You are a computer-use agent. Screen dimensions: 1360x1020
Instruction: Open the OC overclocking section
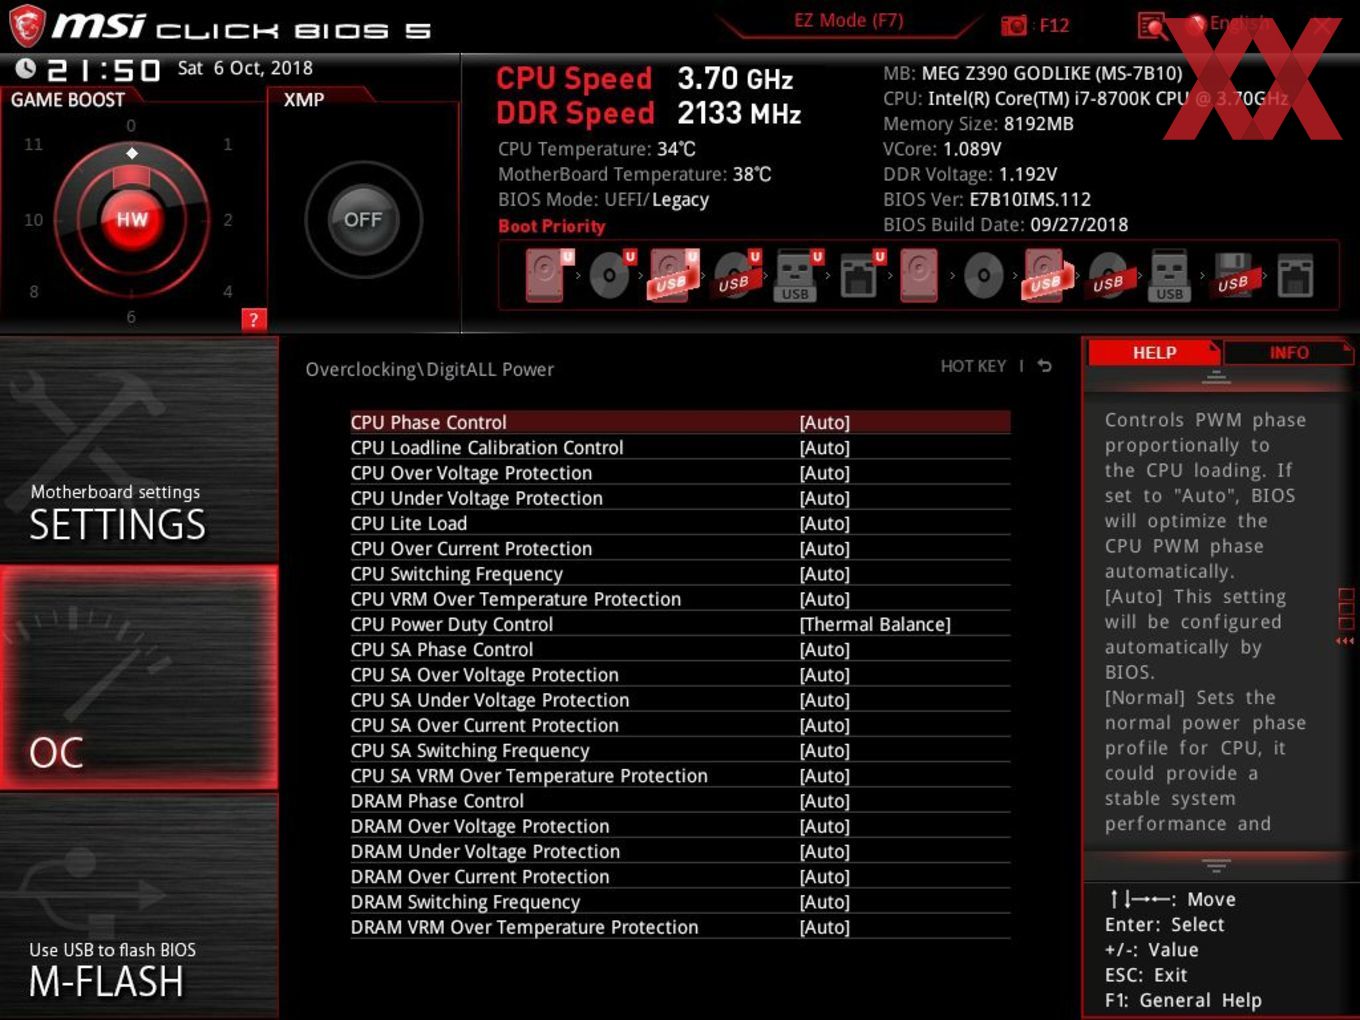point(139,678)
